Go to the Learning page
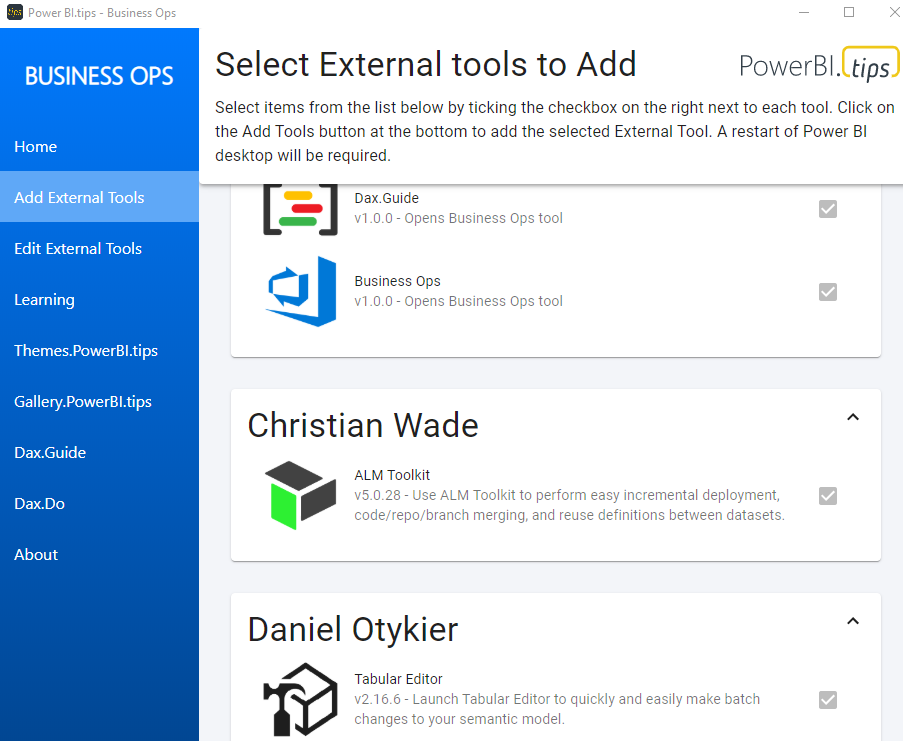903x741 pixels. pos(100,299)
